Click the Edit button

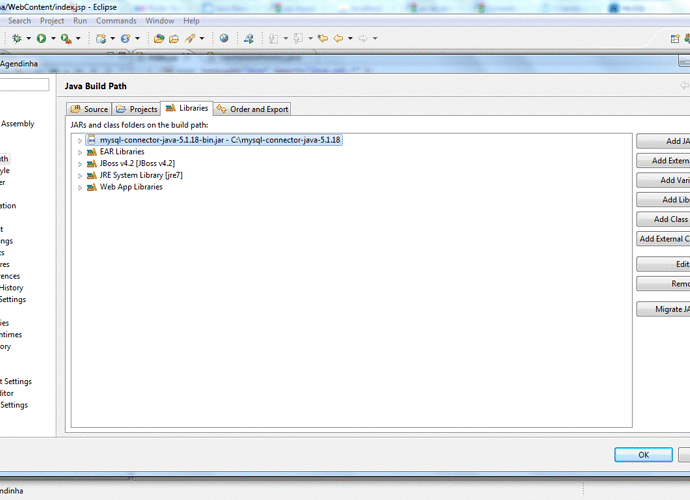tap(663, 264)
